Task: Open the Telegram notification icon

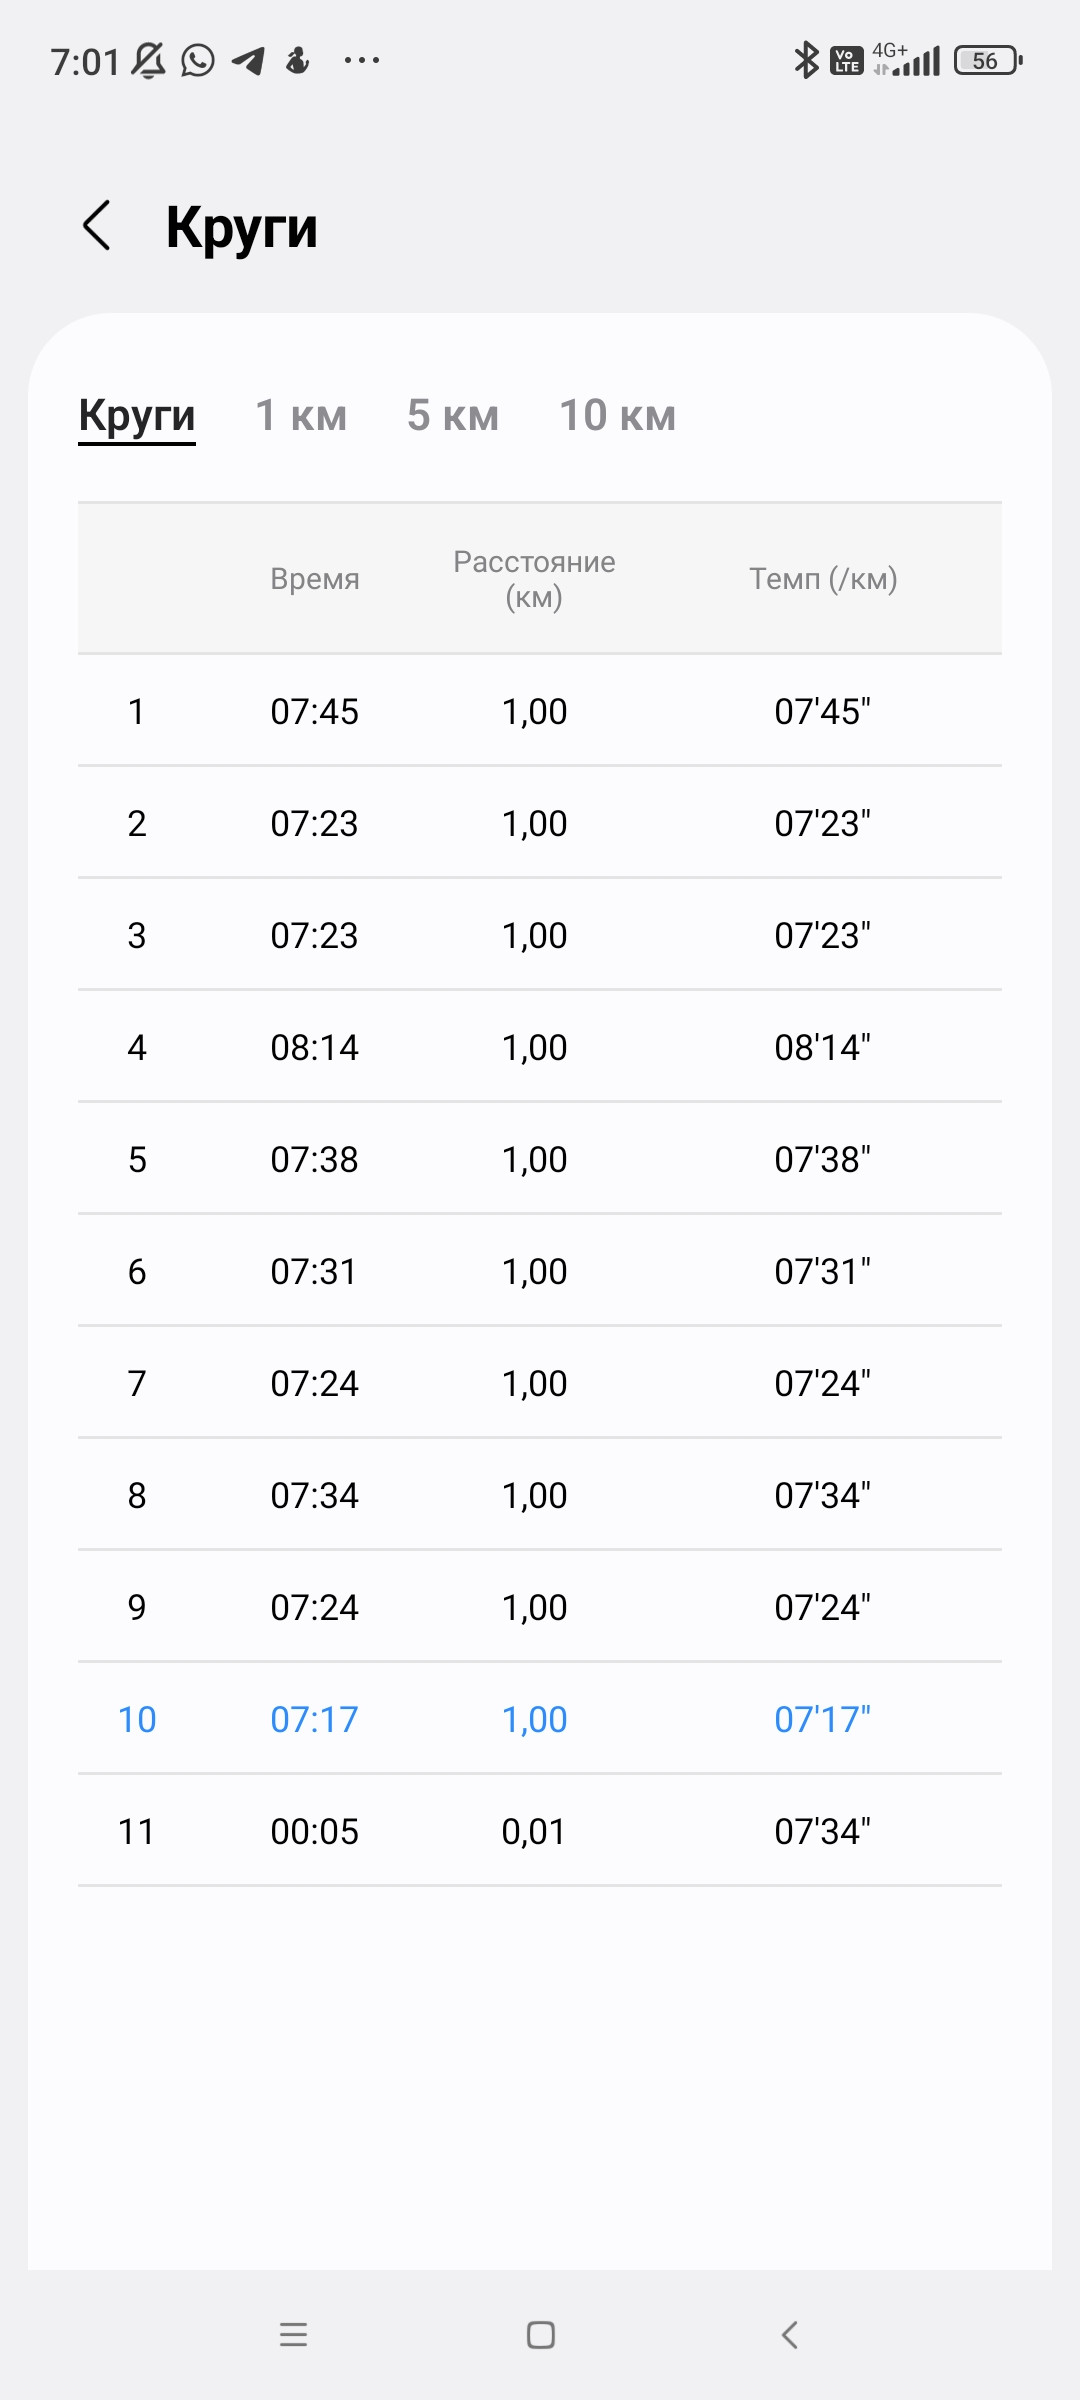Action: point(248,61)
